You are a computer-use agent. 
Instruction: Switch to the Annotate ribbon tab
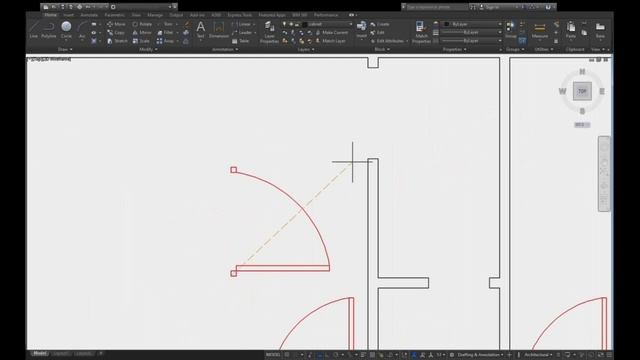89,15
